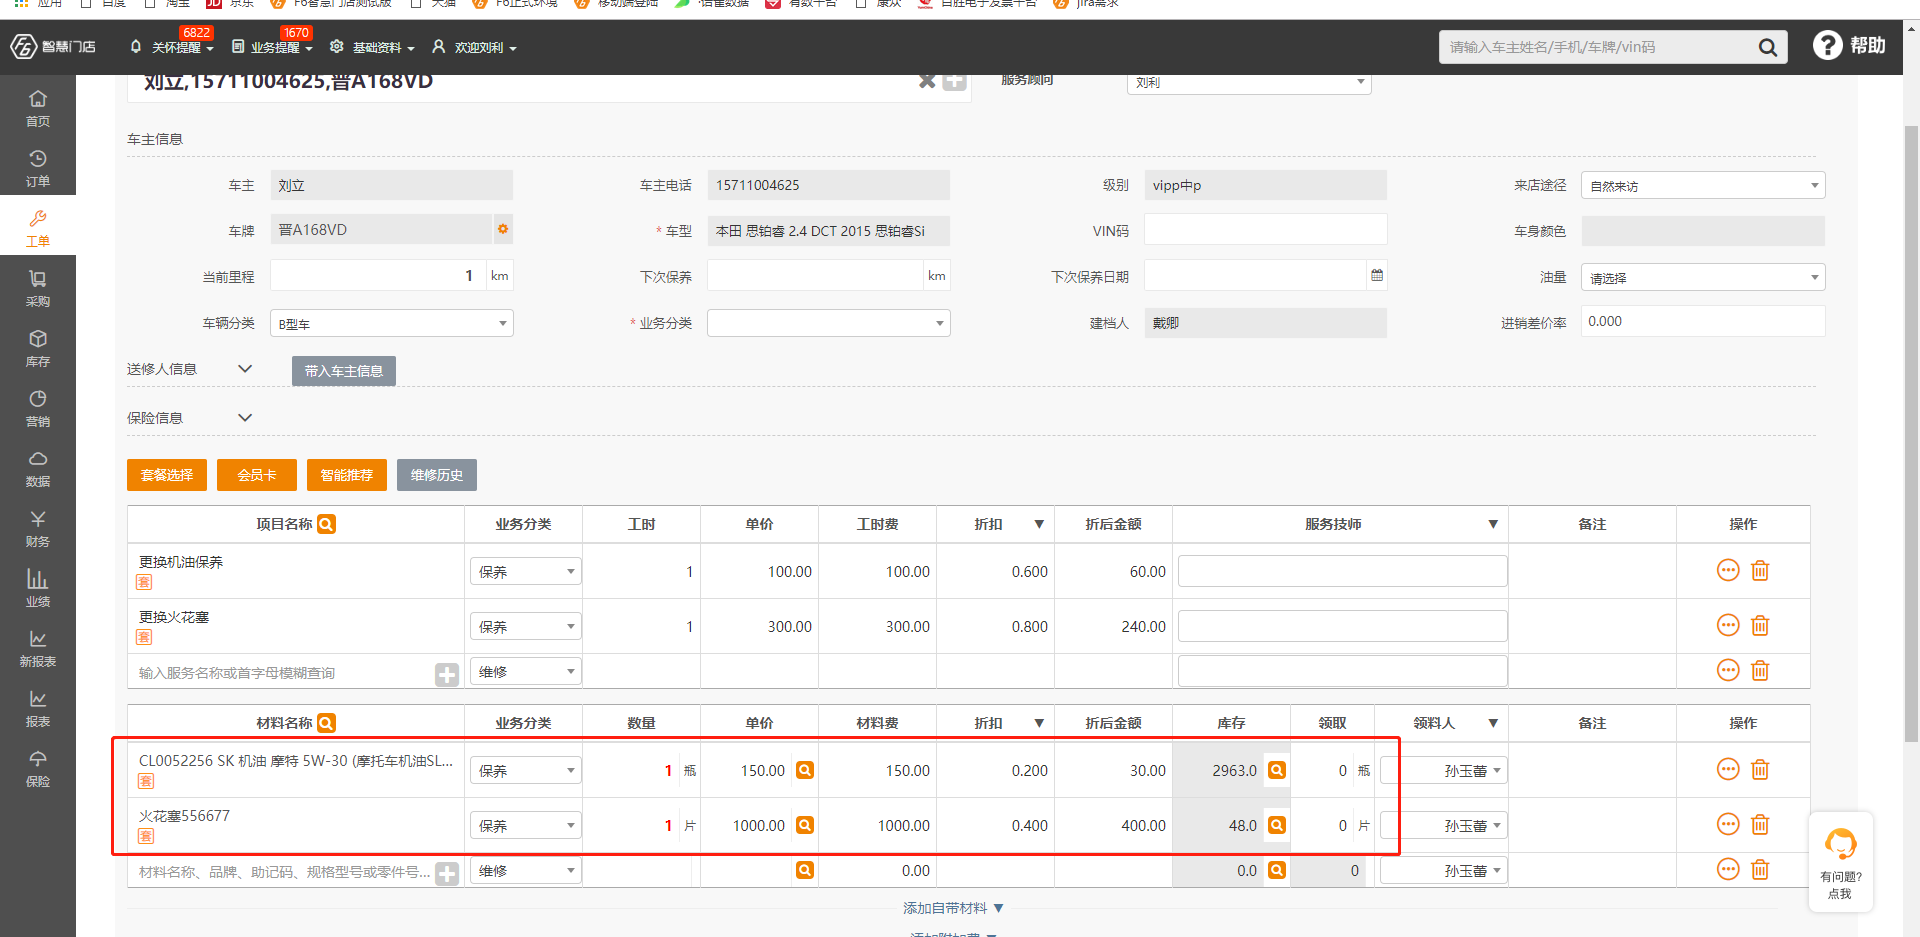This screenshot has height=937, width=1920.
Task: Open 关怀提醒 menu
Action: click(x=172, y=47)
